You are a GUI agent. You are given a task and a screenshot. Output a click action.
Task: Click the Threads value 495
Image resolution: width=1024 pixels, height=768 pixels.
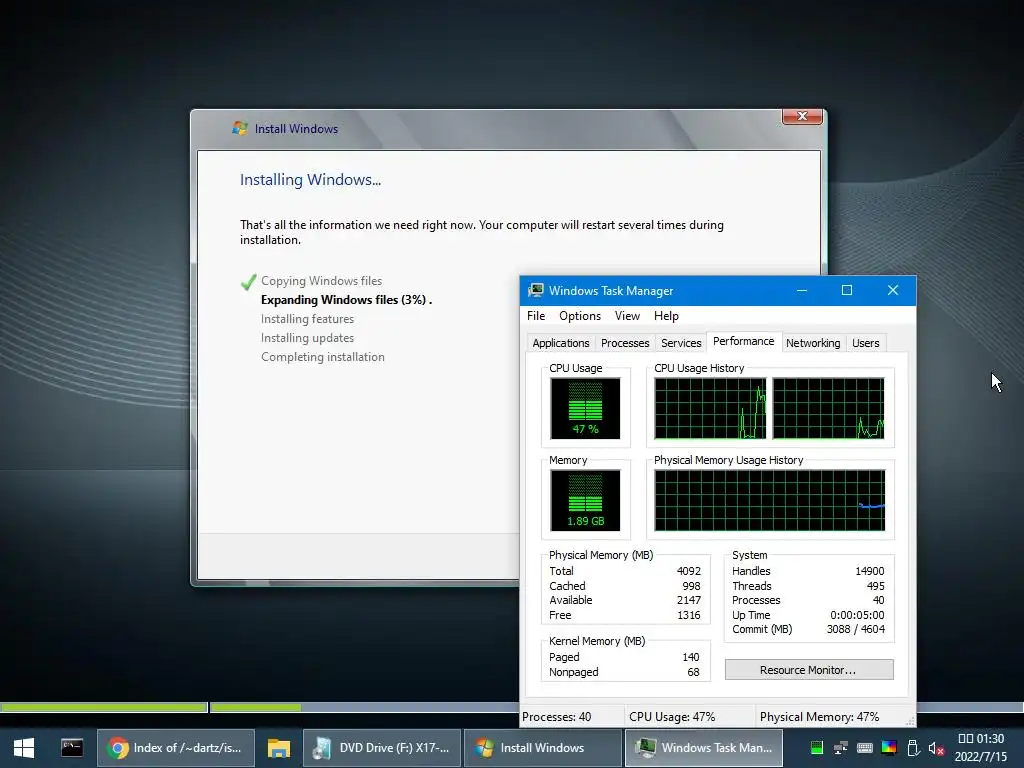pyautogui.click(x=875, y=586)
